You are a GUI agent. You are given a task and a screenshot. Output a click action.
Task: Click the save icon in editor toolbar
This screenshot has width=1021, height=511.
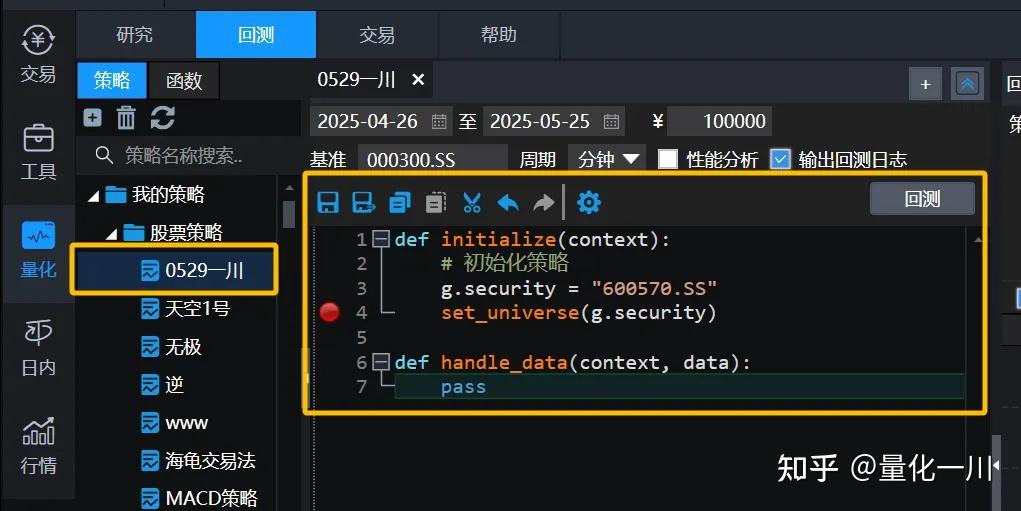click(x=328, y=202)
